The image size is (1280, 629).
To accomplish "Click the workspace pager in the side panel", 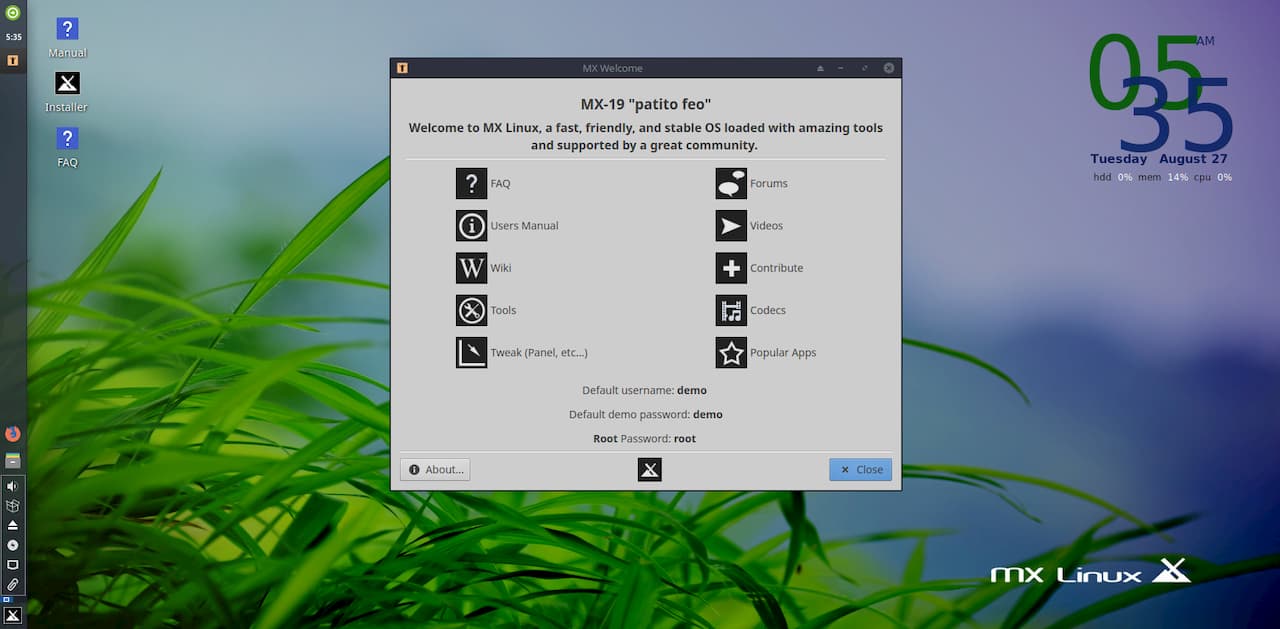I will click(x=5, y=599).
